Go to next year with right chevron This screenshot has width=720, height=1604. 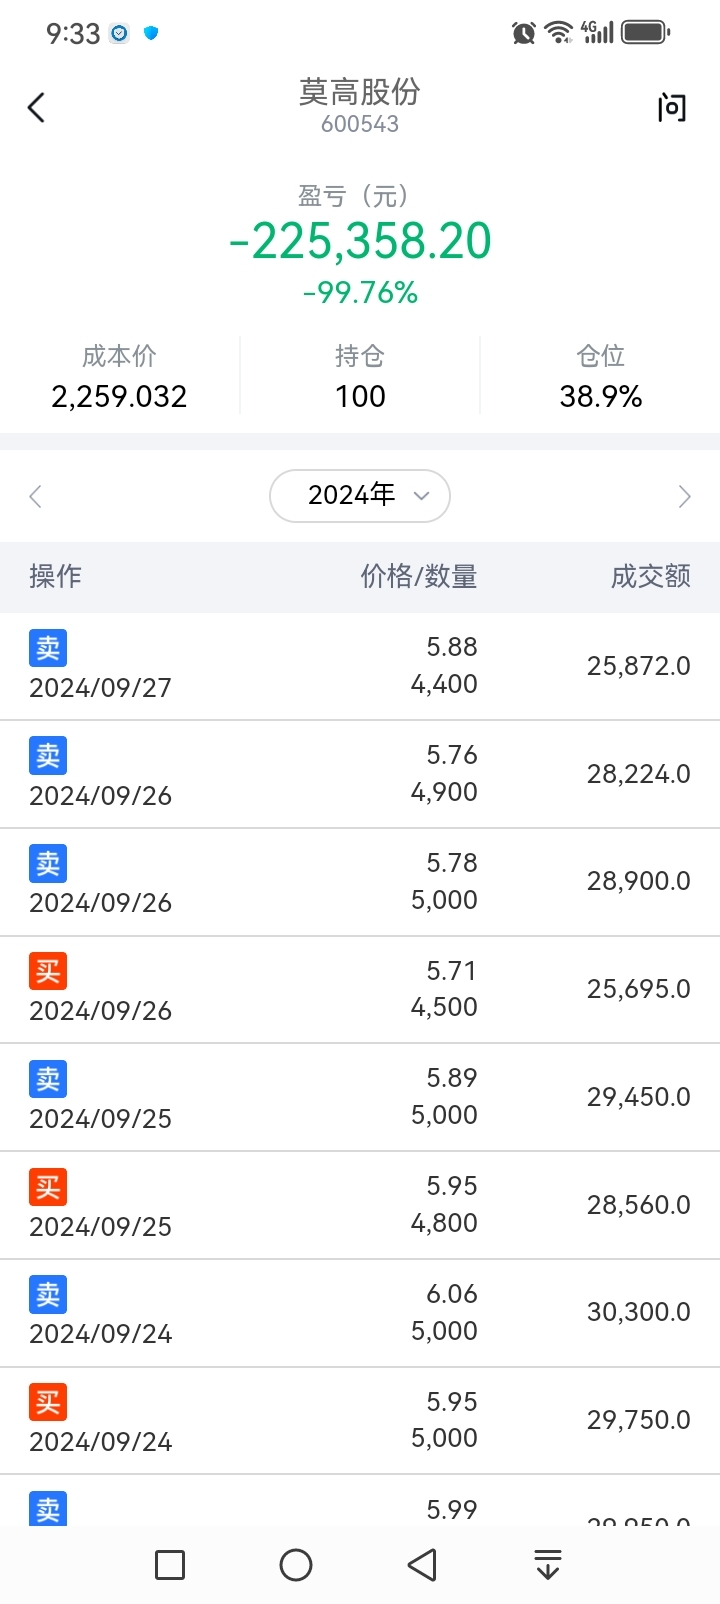(x=684, y=497)
